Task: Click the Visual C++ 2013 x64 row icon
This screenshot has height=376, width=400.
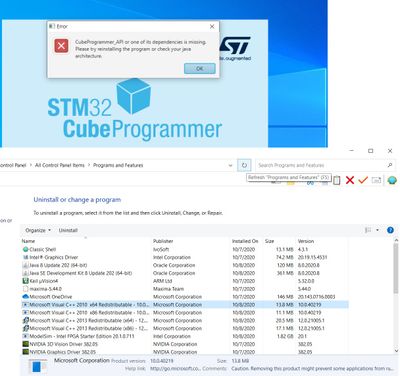Action: coord(26,320)
